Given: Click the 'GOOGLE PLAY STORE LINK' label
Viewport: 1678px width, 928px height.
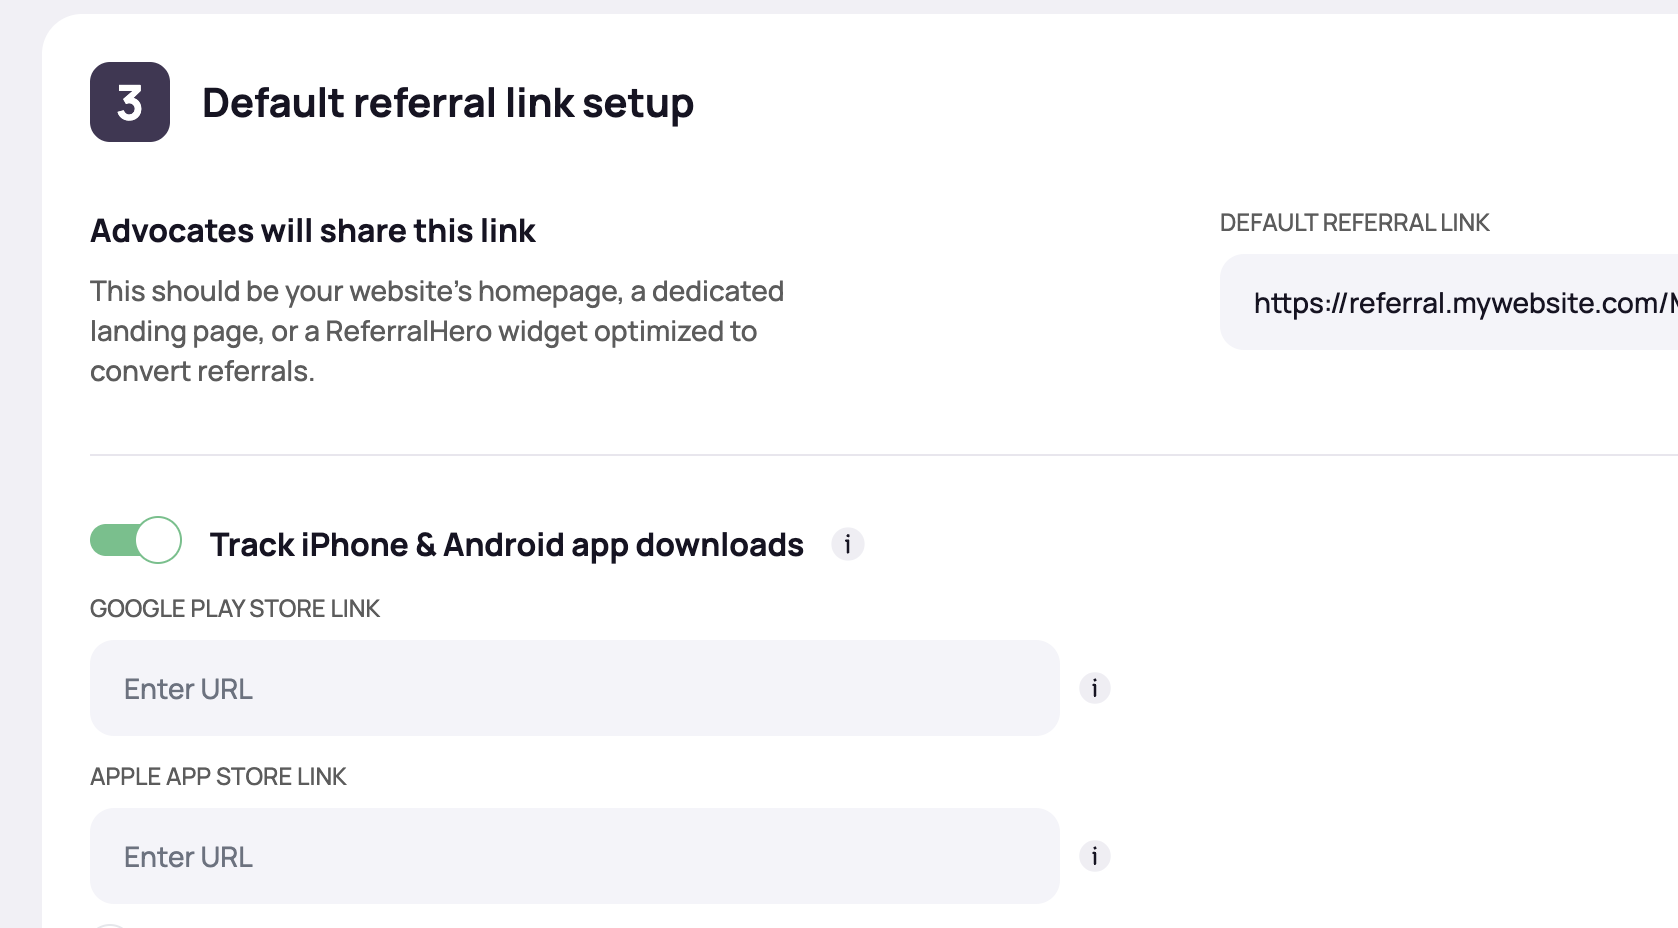Looking at the screenshot, I should point(235,609).
